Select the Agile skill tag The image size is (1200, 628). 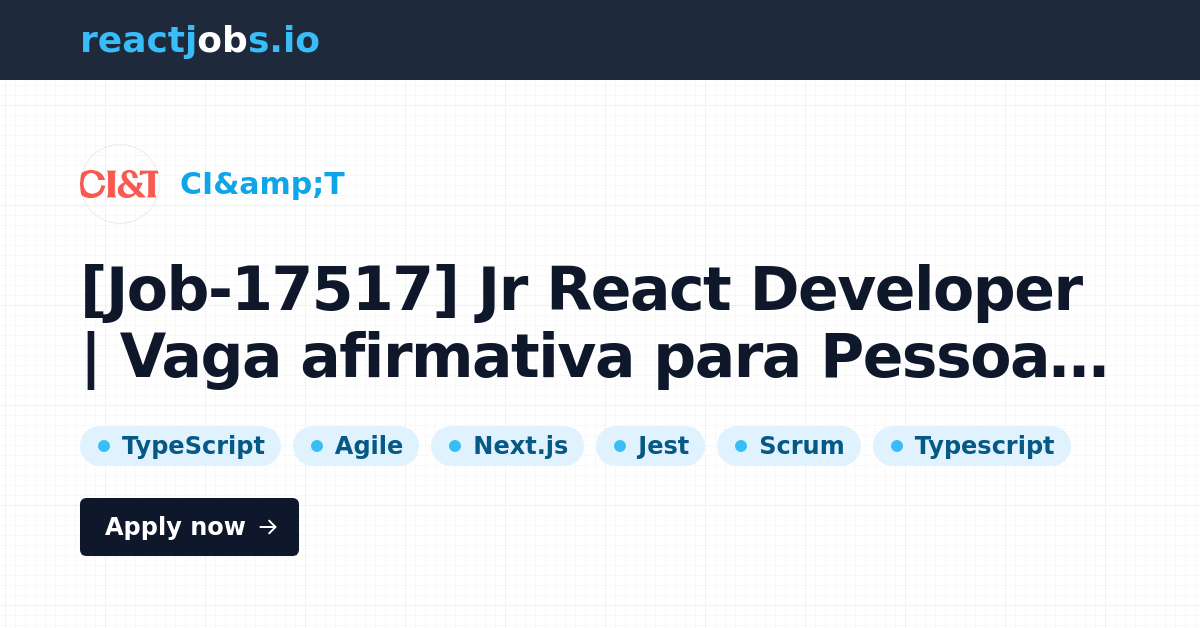click(x=356, y=445)
